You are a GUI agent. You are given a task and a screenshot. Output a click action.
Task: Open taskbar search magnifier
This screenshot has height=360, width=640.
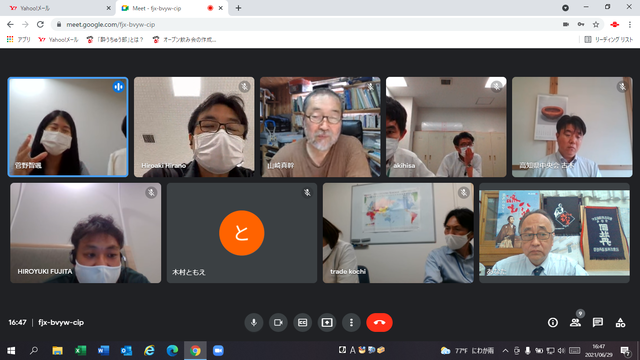[x=34, y=351]
